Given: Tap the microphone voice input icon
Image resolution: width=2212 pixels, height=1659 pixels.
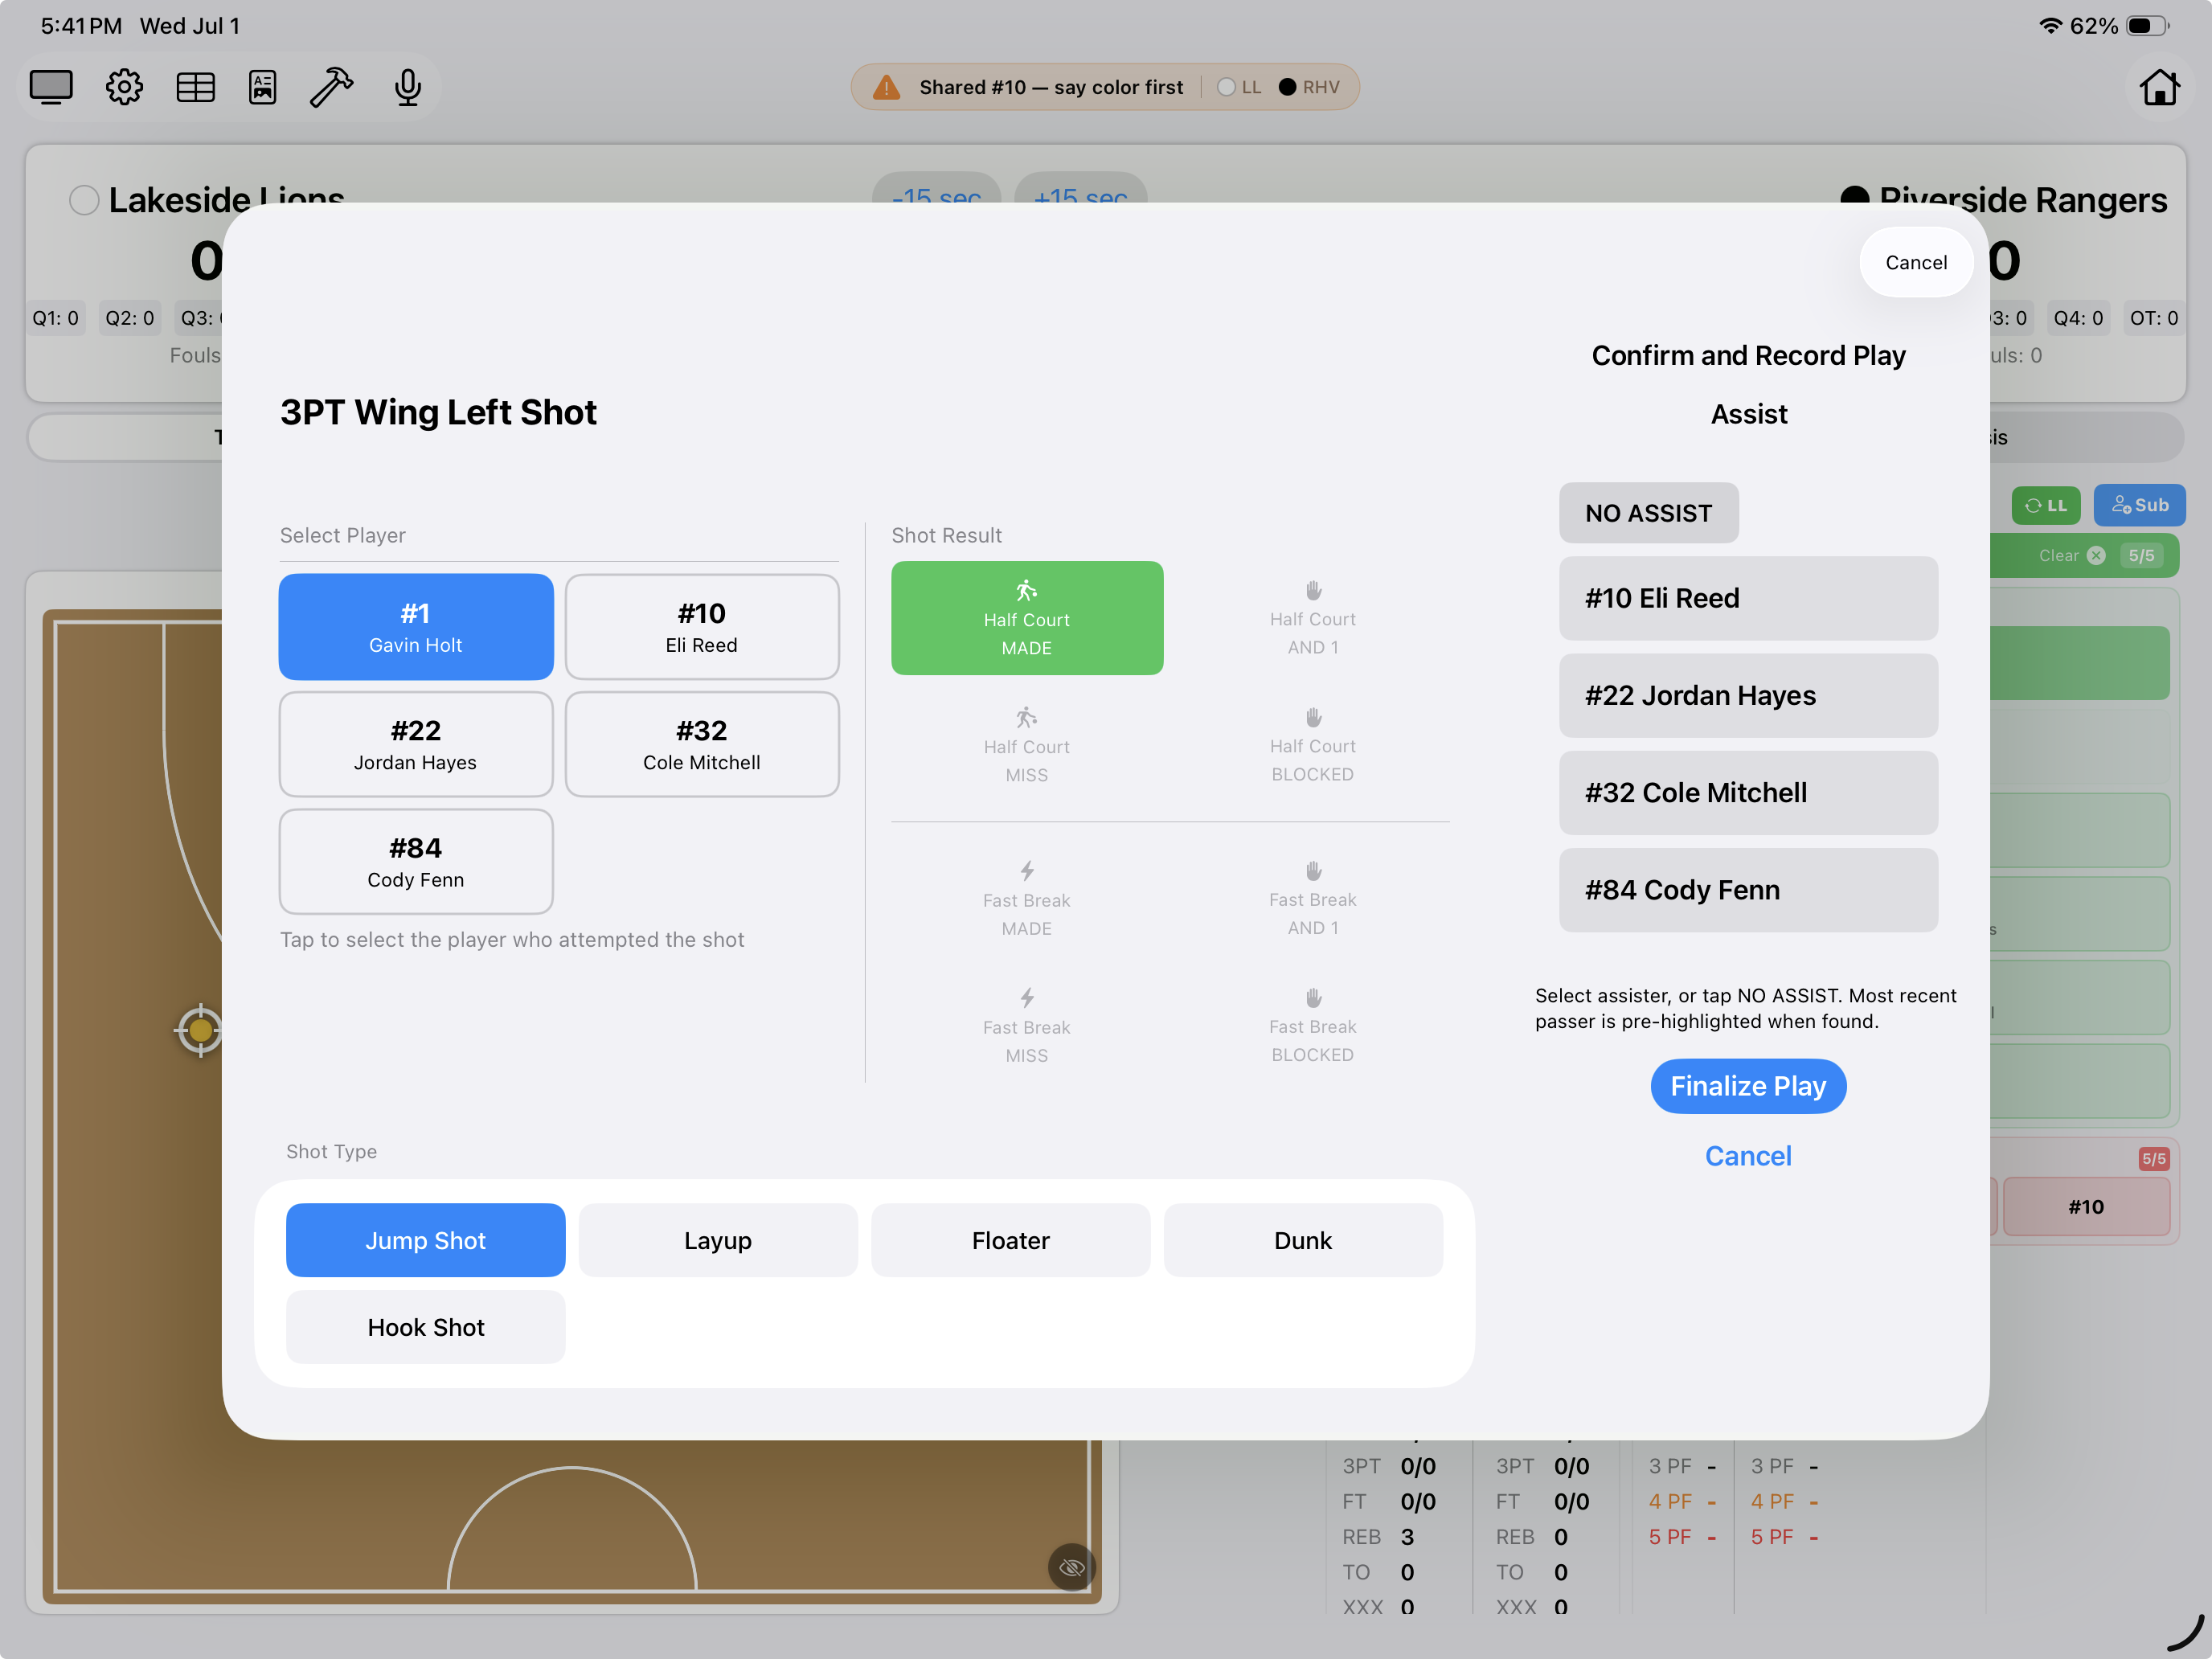Looking at the screenshot, I should tap(407, 87).
